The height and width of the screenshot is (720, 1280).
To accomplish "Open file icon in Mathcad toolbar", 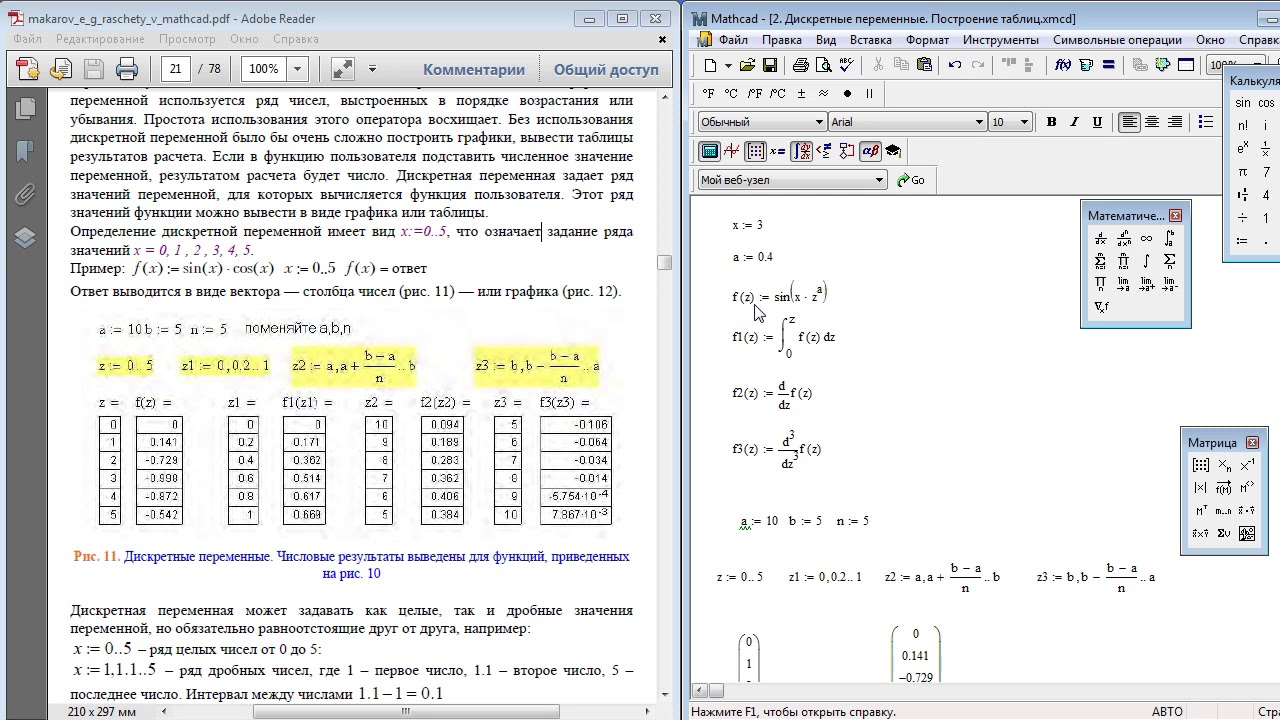I will tap(747, 65).
